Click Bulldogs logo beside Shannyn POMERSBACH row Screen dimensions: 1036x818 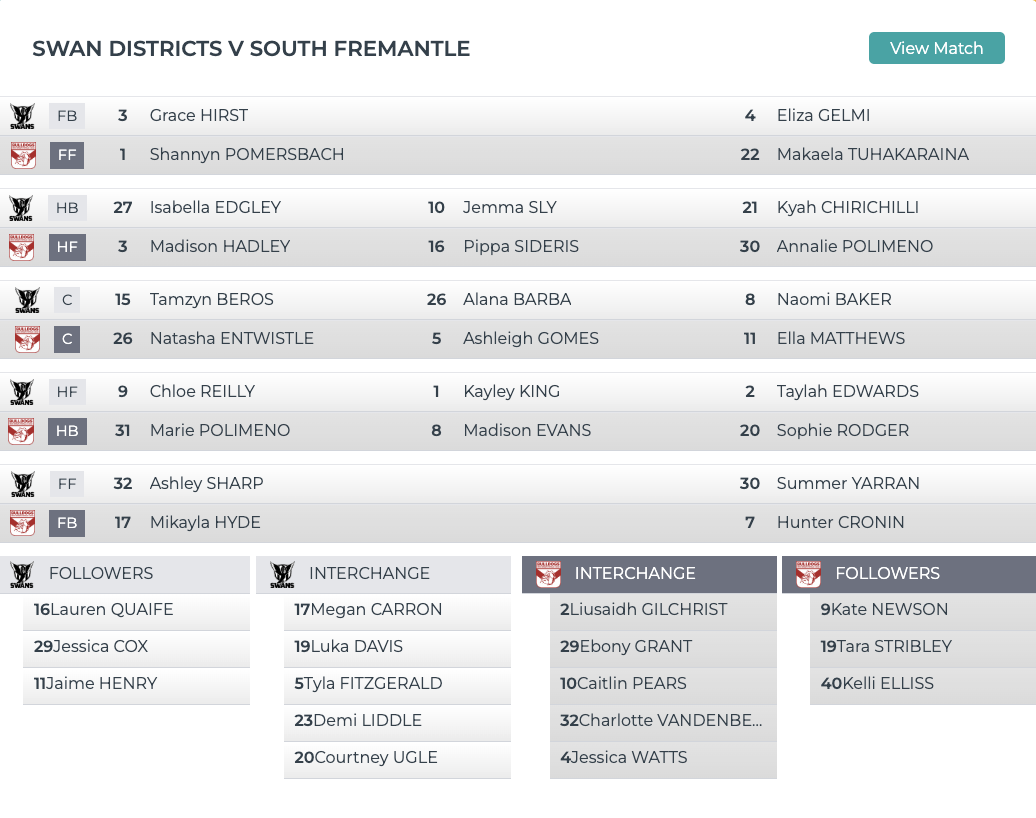pyautogui.click(x=22, y=155)
